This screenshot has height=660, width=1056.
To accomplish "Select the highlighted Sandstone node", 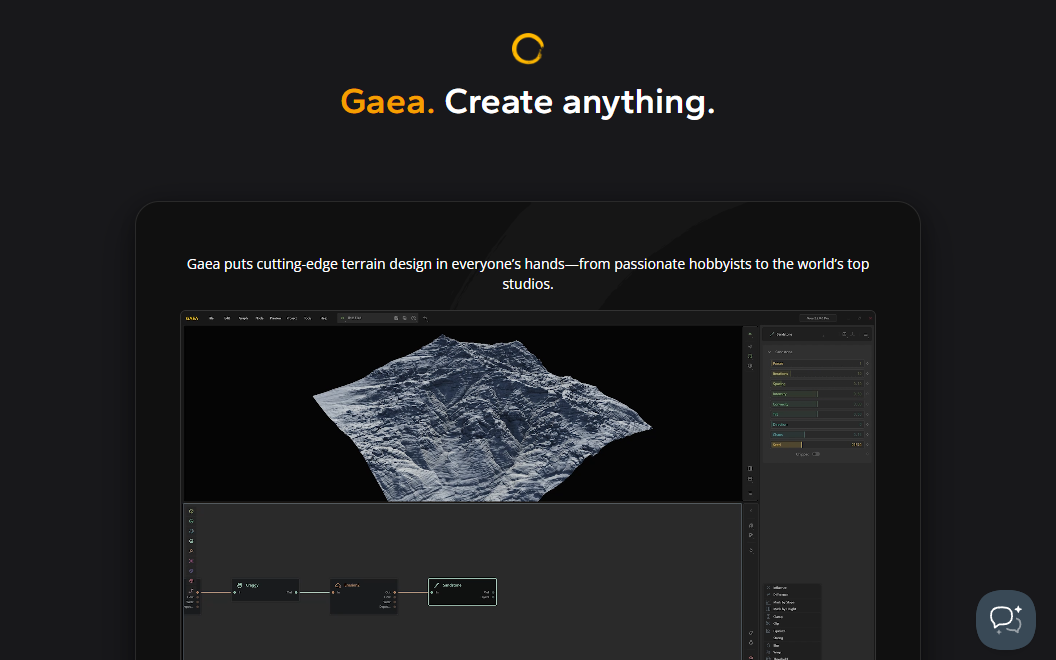I will click(x=462, y=591).
